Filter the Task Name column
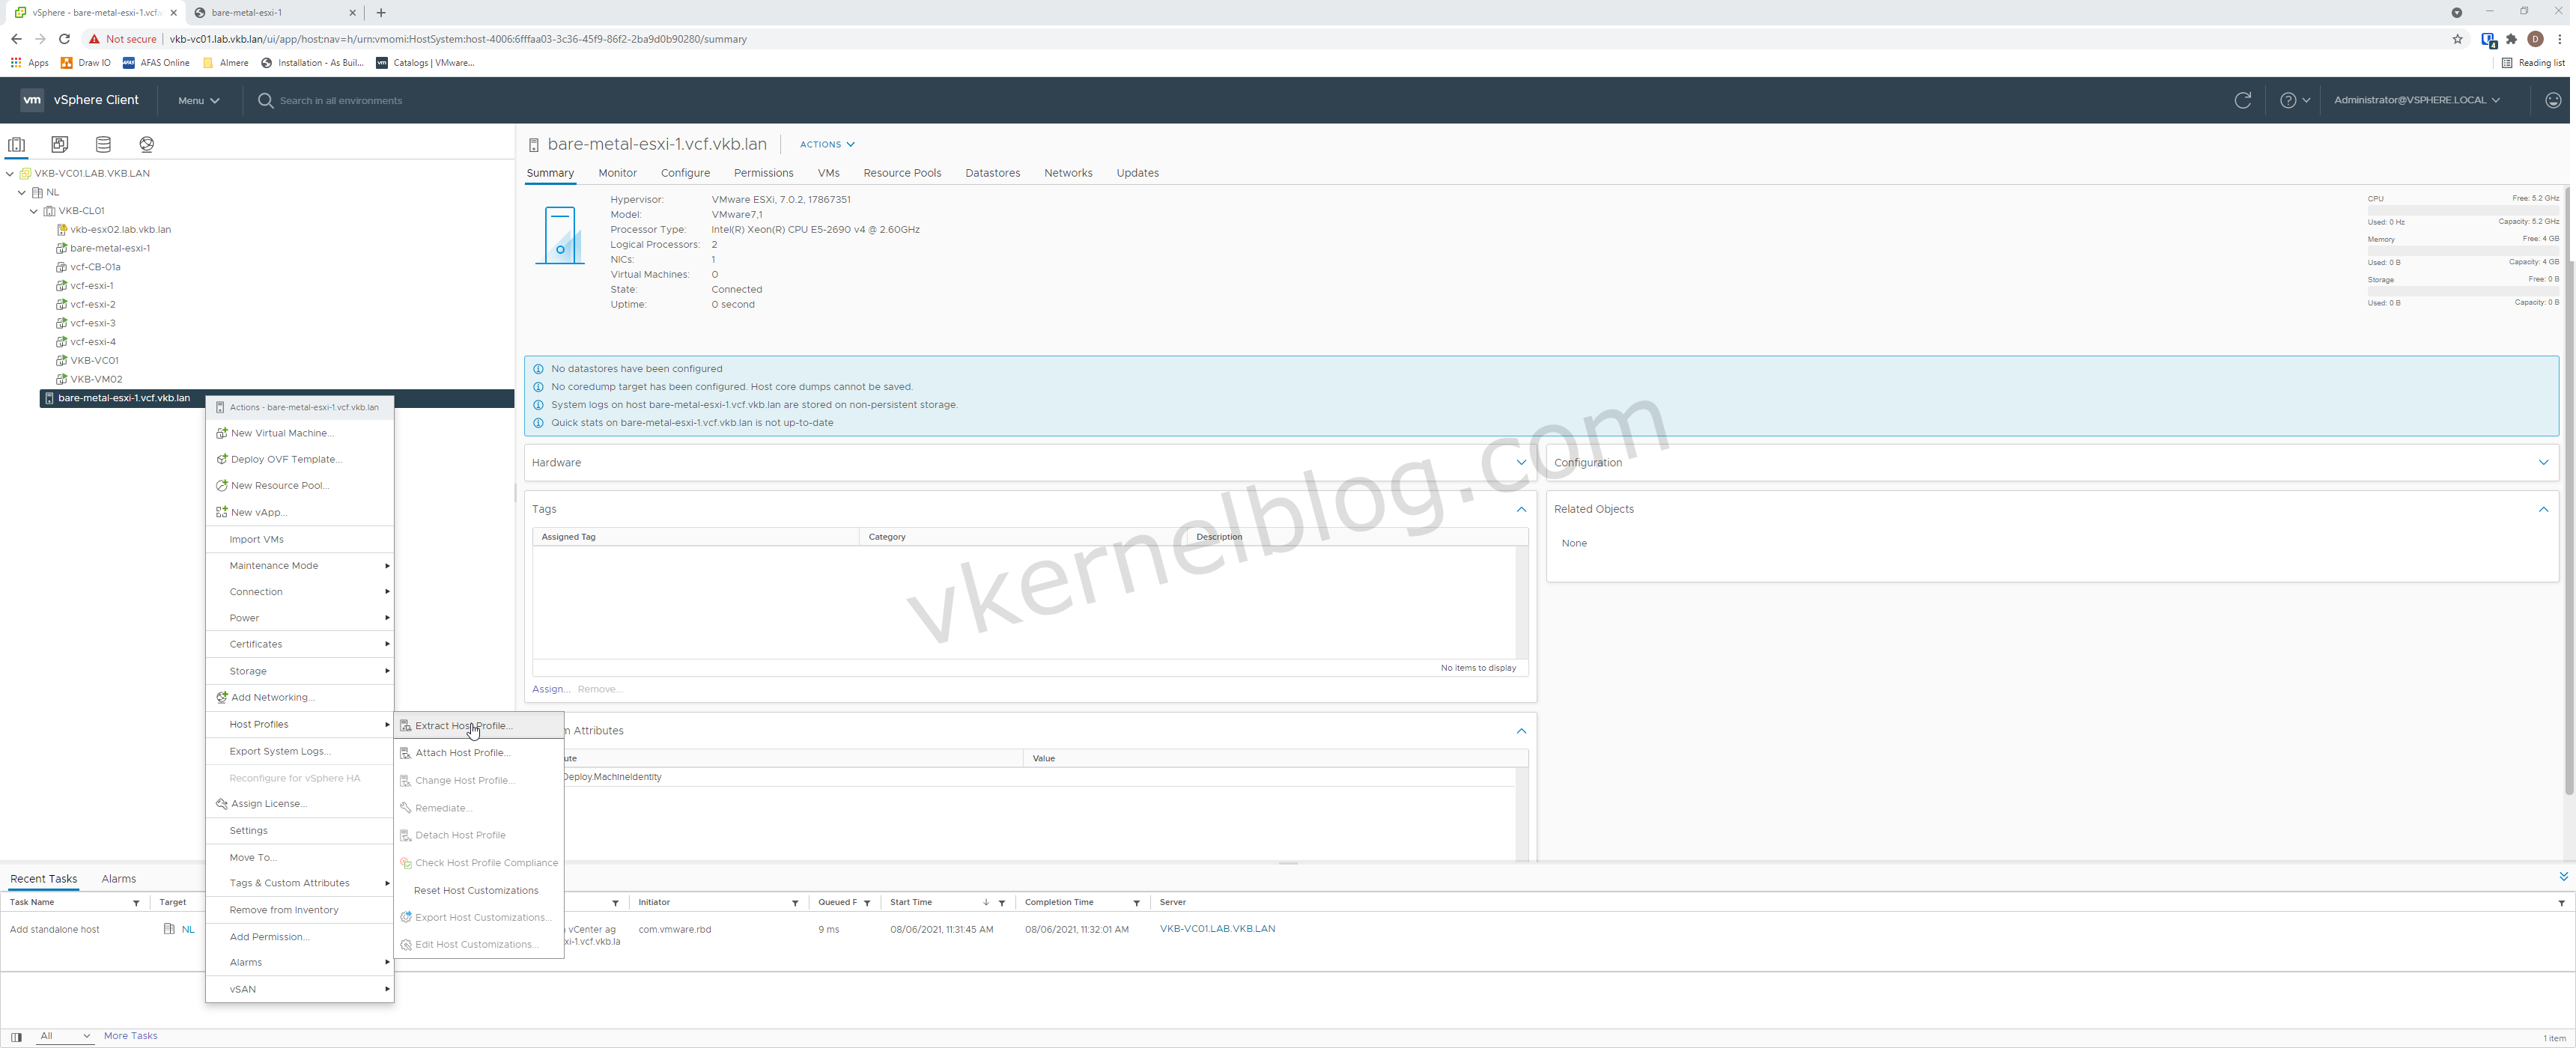This screenshot has width=2576, height=1048. click(136, 903)
